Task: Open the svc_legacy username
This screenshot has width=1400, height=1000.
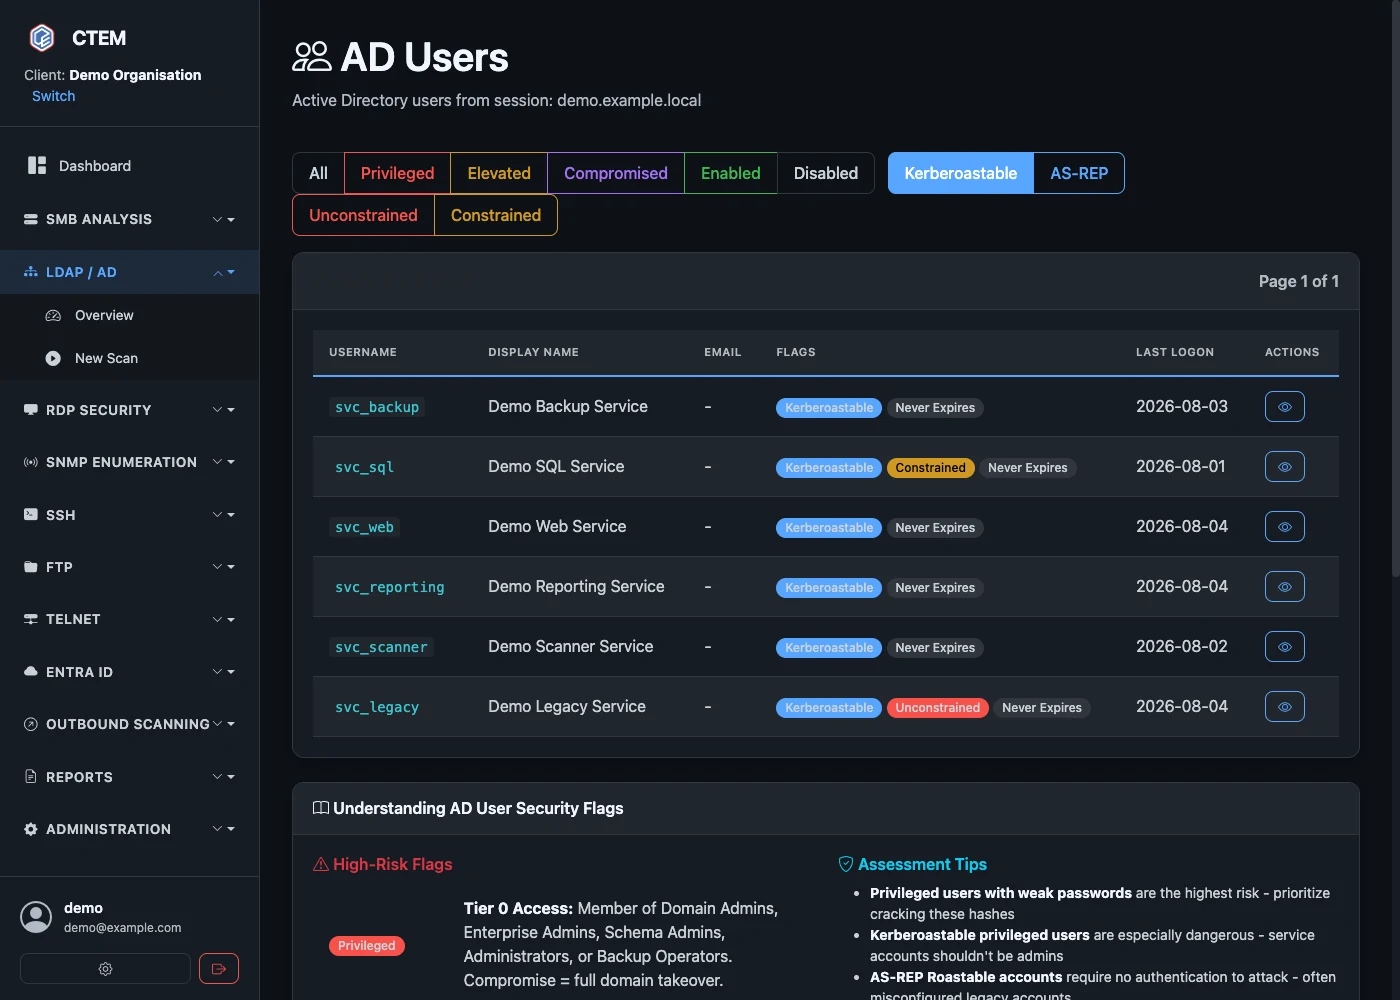Action: 377,707
